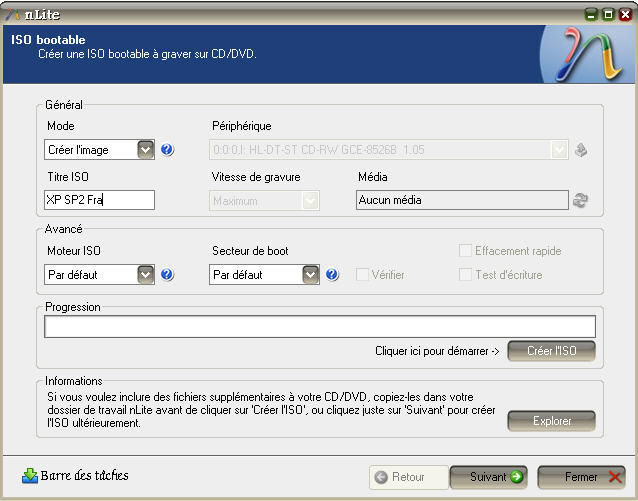Image resolution: width=638 pixels, height=501 pixels.
Task: Click inside the Titre ISO text field
Action: tap(99, 200)
